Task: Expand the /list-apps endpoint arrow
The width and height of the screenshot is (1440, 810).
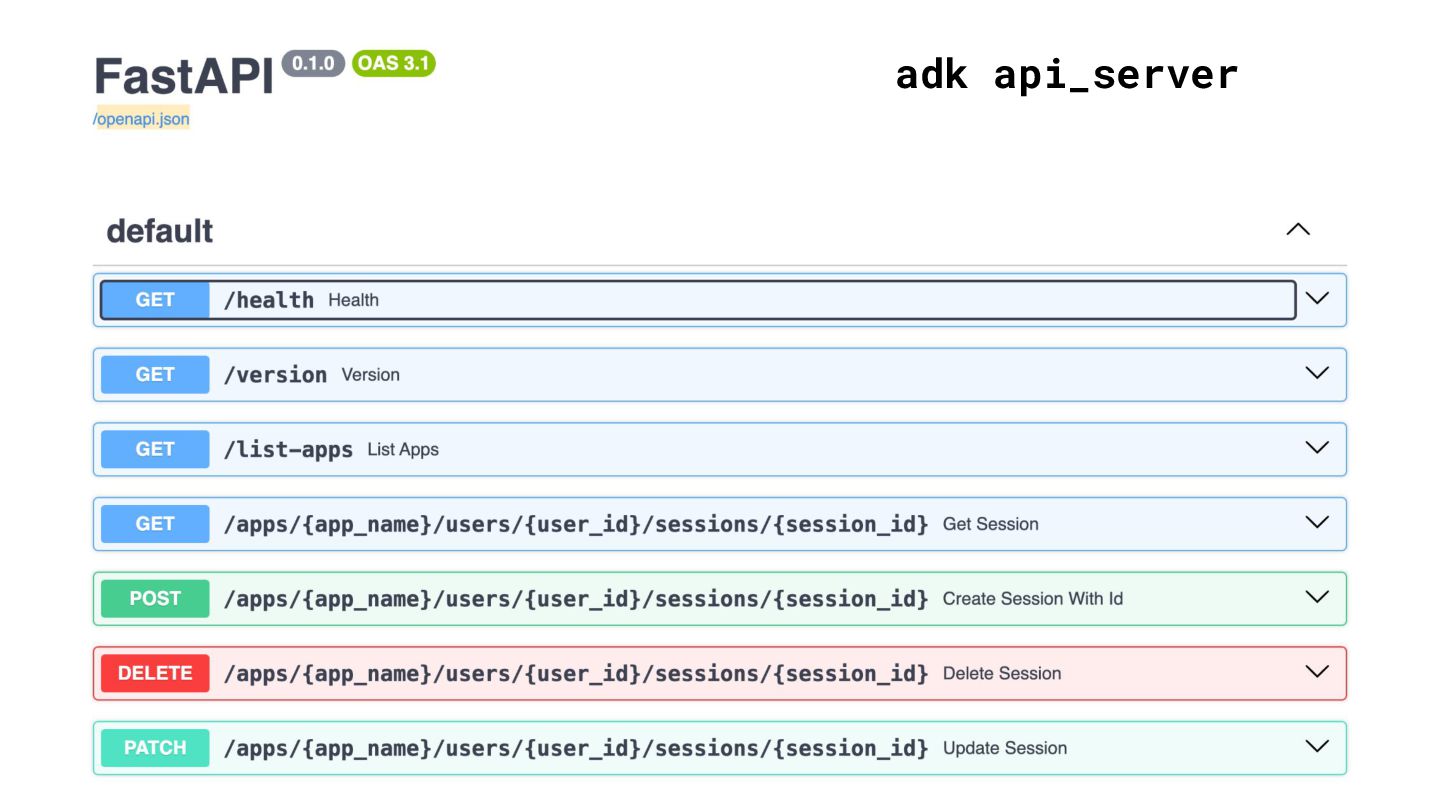Action: (x=1317, y=448)
